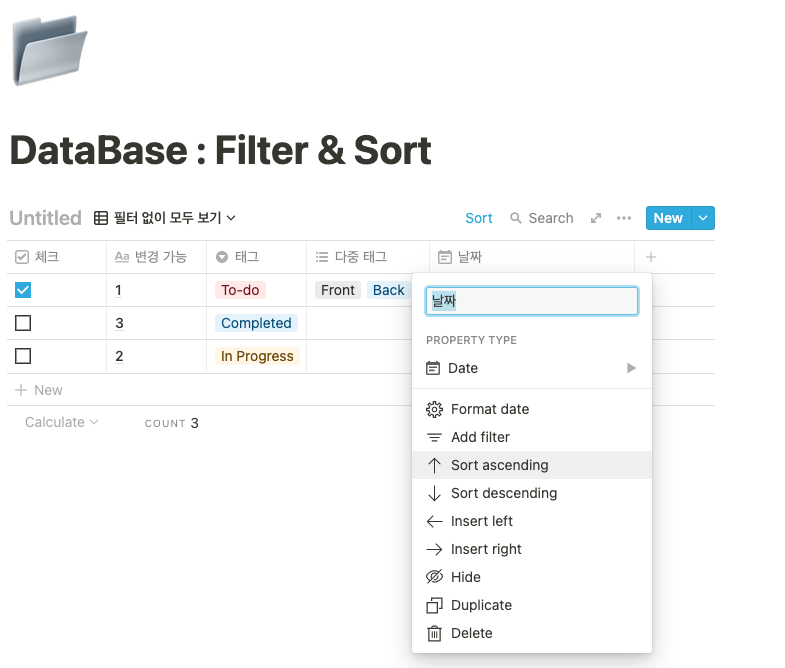Image resolution: width=785 pixels, height=668 pixels.
Task: Click the property name field containing 날짜
Action: click(x=532, y=301)
